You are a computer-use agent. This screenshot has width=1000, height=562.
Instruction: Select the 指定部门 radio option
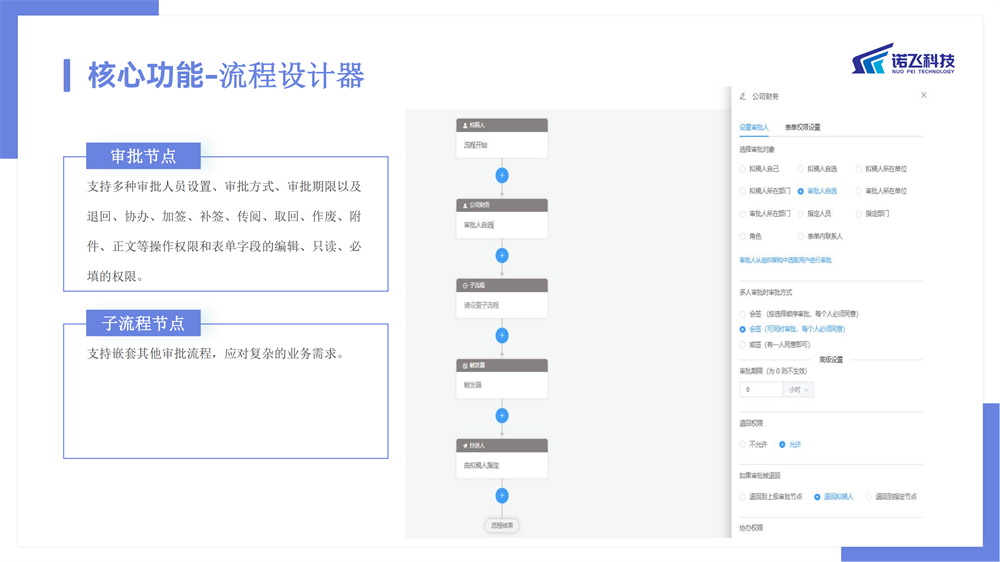[858, 214]
